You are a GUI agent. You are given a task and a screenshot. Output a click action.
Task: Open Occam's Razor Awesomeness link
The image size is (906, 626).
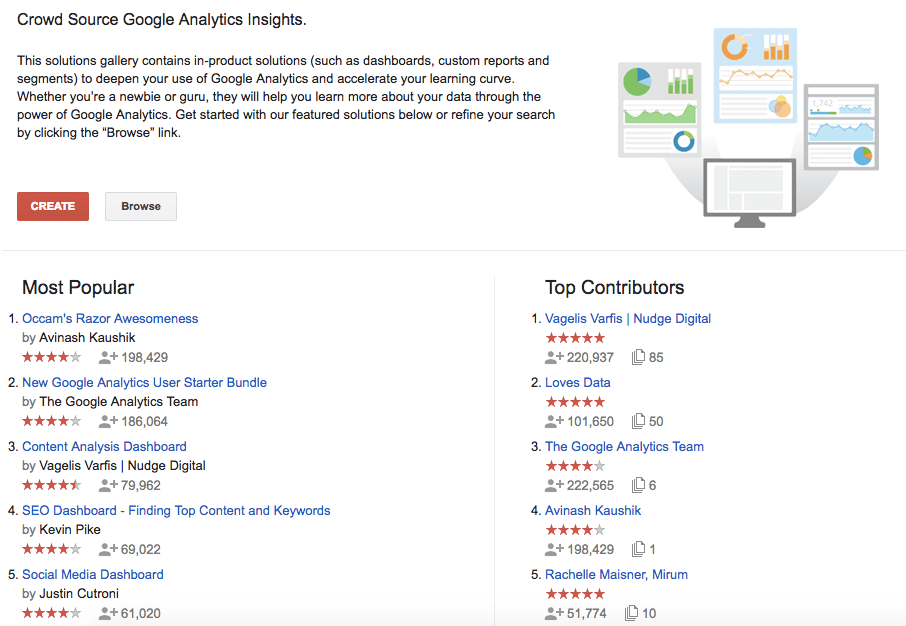110,318
